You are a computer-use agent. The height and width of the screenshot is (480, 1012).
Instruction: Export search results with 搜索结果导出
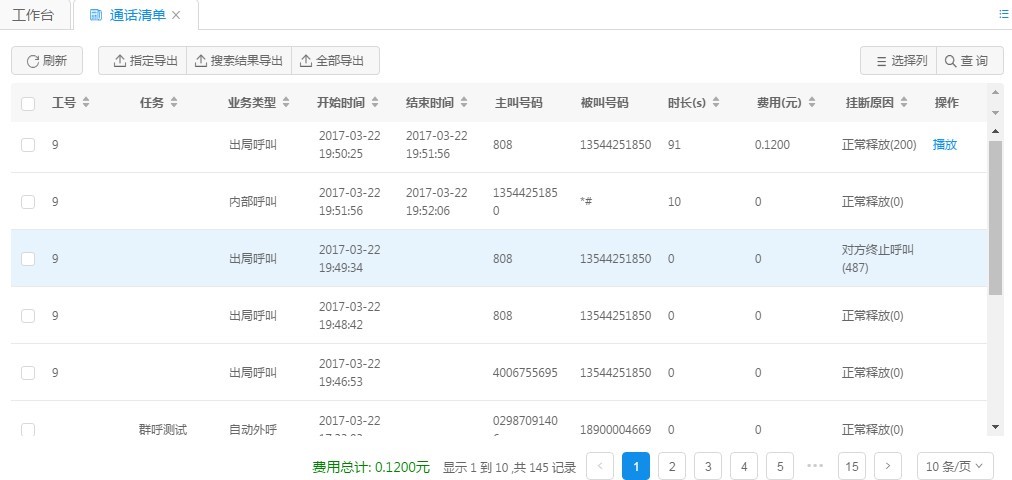[239, 61]
